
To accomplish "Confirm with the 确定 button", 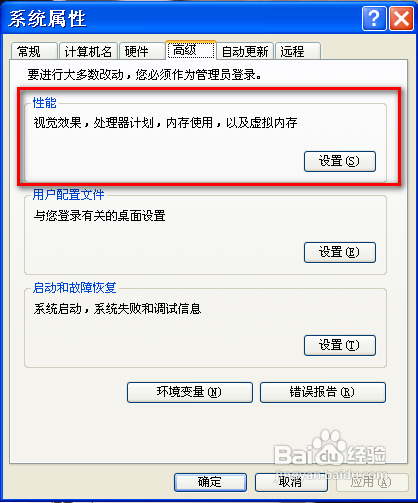I will click(x=210, y=482).
